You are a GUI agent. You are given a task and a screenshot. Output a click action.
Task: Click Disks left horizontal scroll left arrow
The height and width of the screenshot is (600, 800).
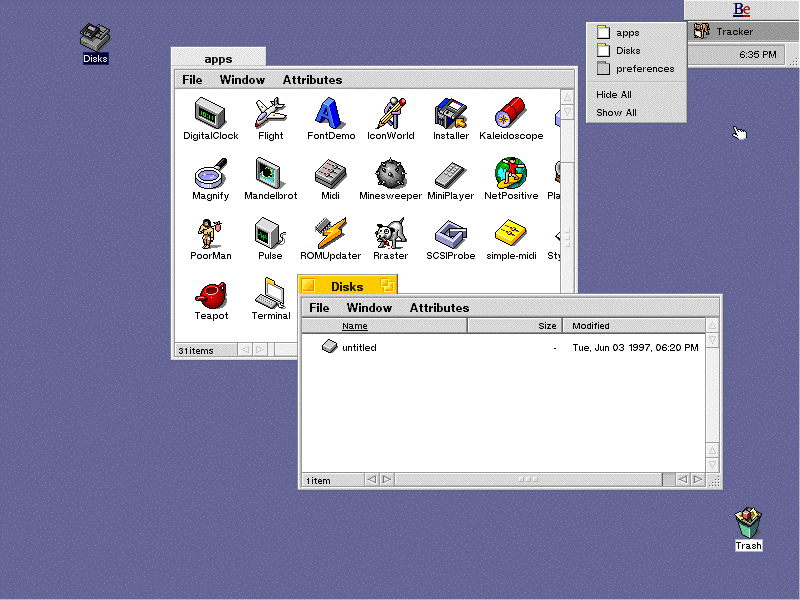tap(372, 480)
